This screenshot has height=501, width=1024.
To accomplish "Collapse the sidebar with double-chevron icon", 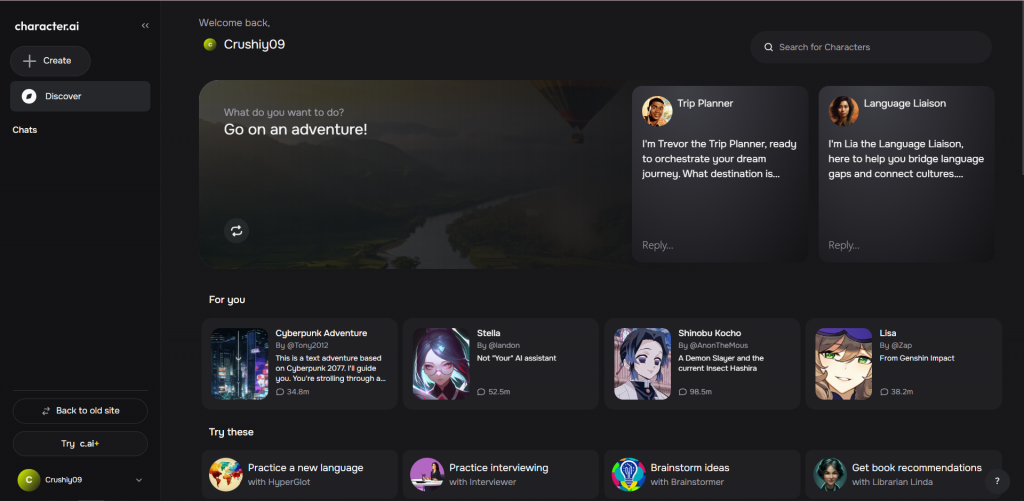I will (145, 26).
